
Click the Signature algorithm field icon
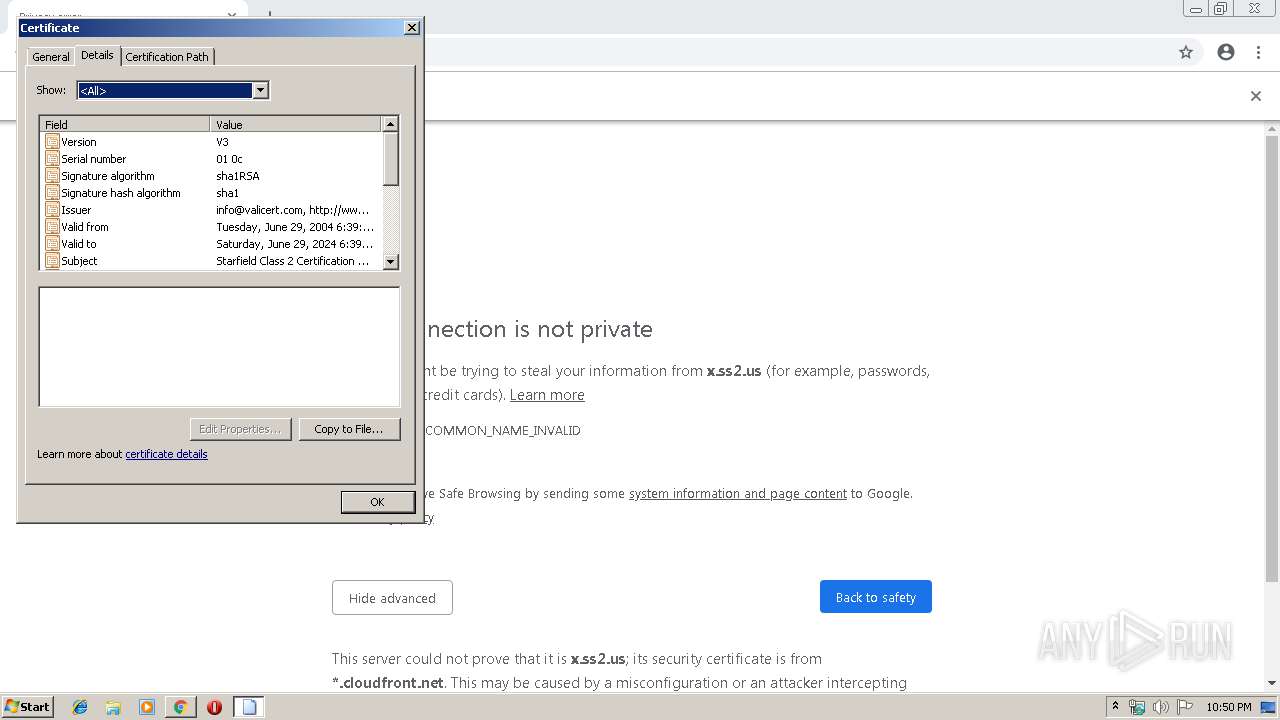(52, 176)
